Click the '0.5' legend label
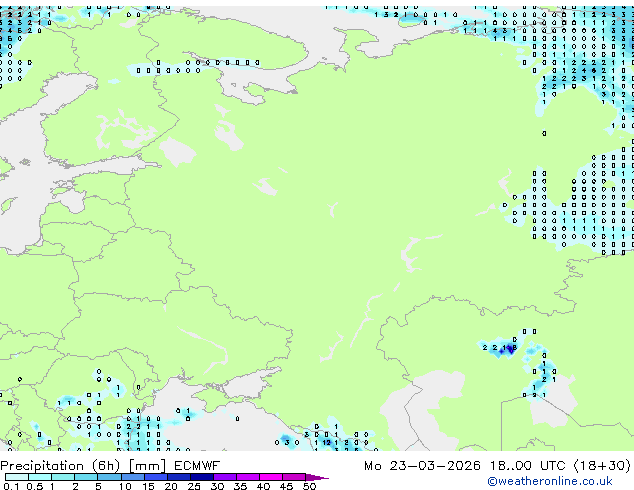Viewport: 634px width, 490px height. click(35, 486)
